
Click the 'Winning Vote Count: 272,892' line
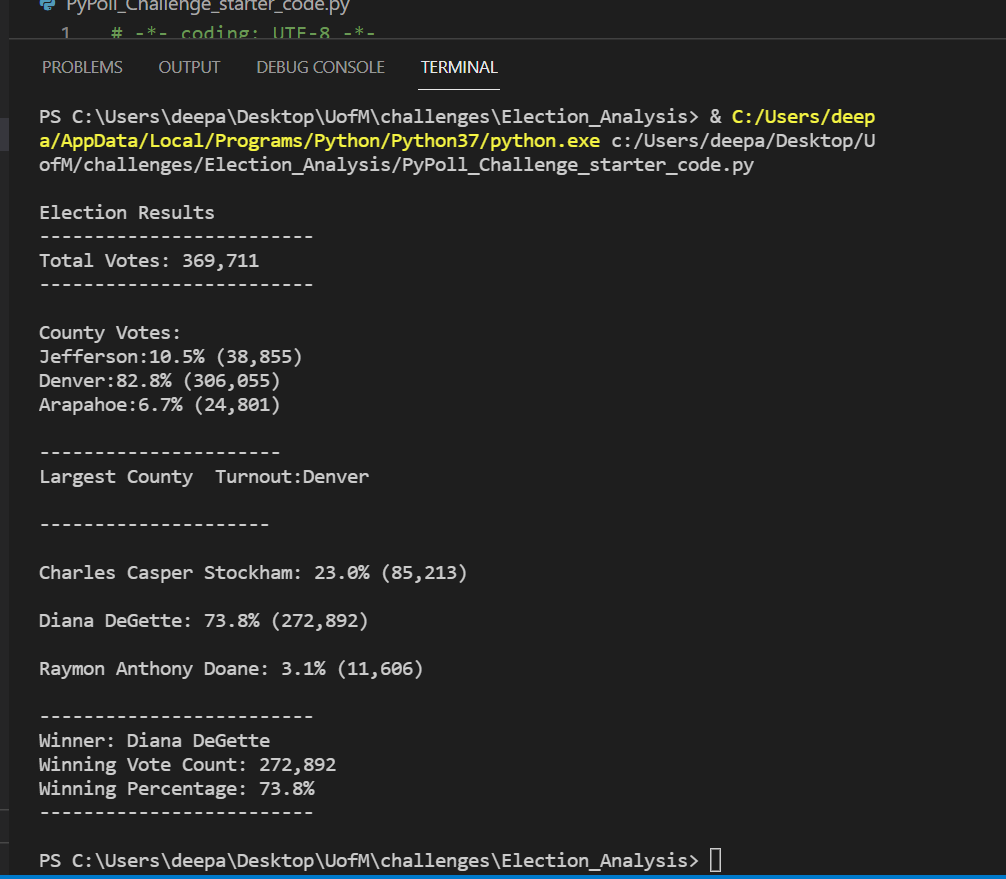[x=187, y=765]
